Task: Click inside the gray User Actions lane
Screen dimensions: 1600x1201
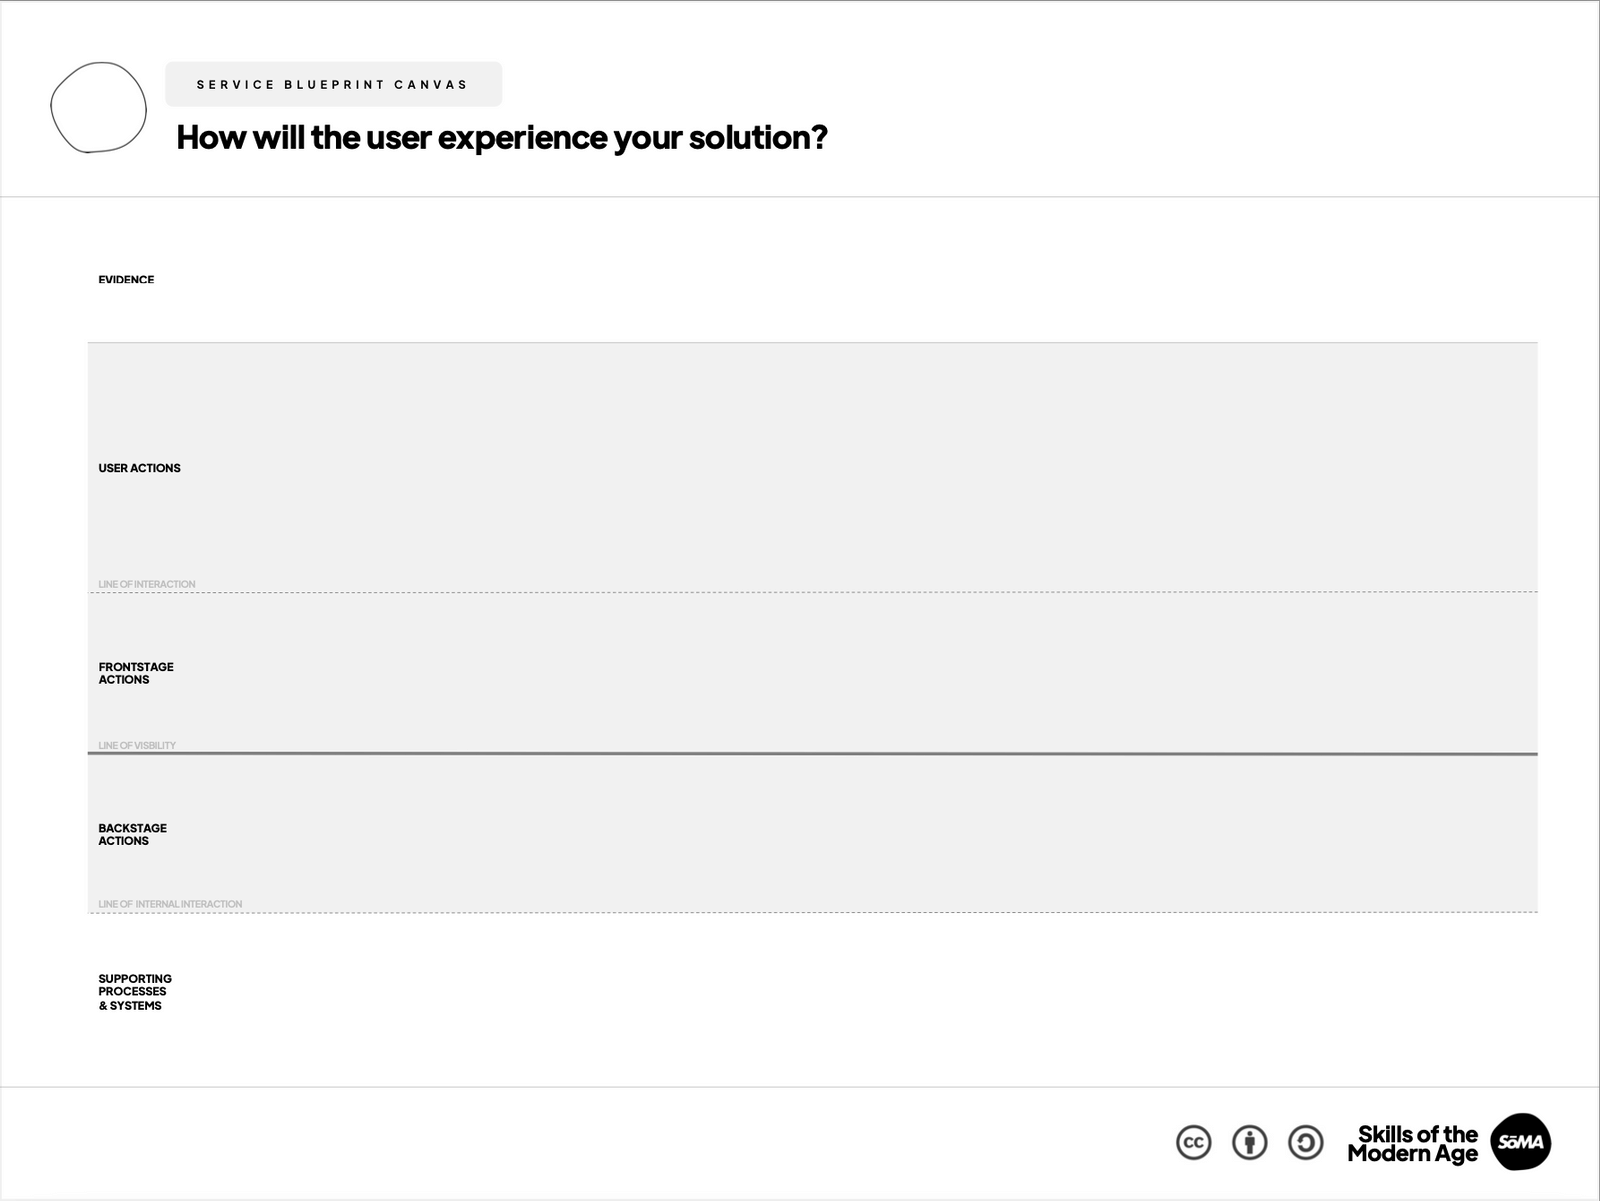Action: pos(800,468)
